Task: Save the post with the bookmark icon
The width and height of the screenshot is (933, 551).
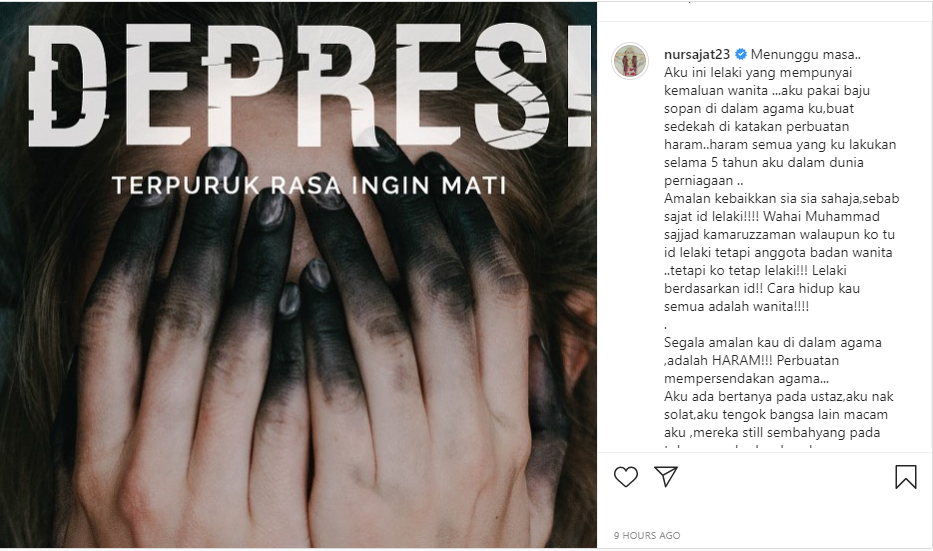Action: (x=906, y=477)
